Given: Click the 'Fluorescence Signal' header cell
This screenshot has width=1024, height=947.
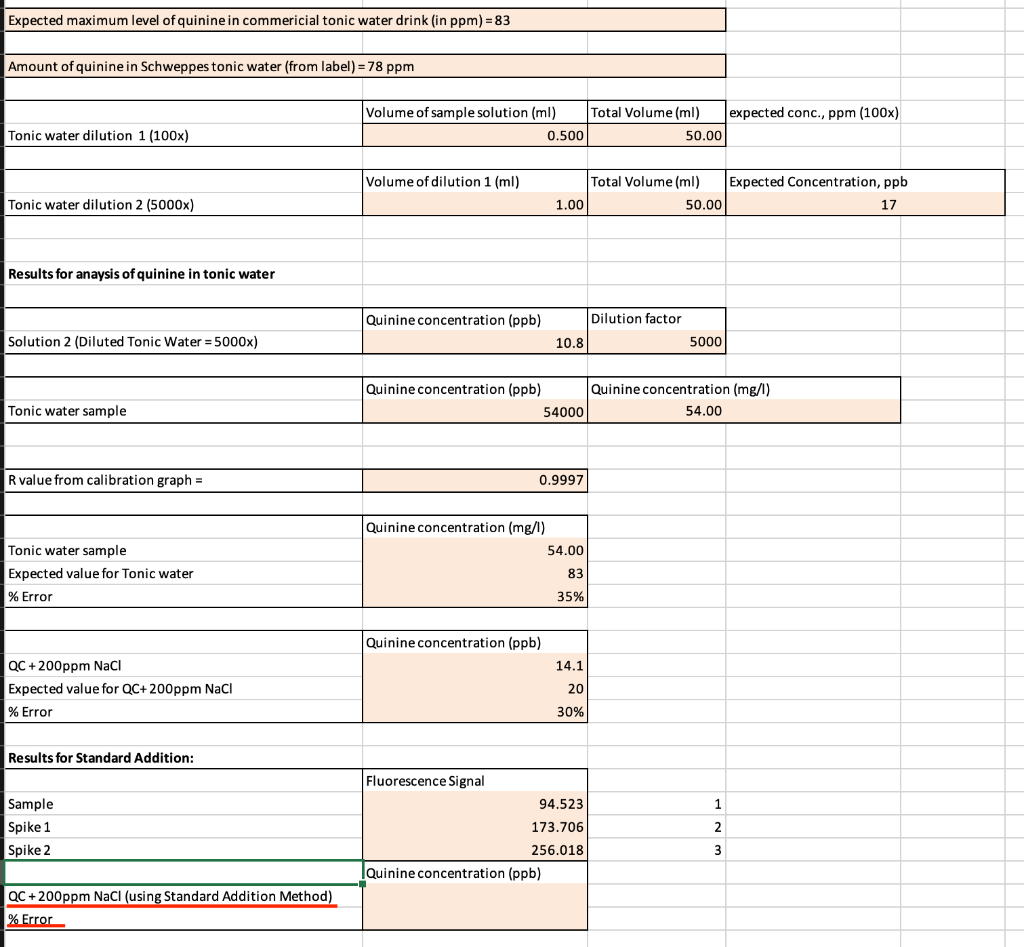Looking at the screenshot, I should (475, 780).
